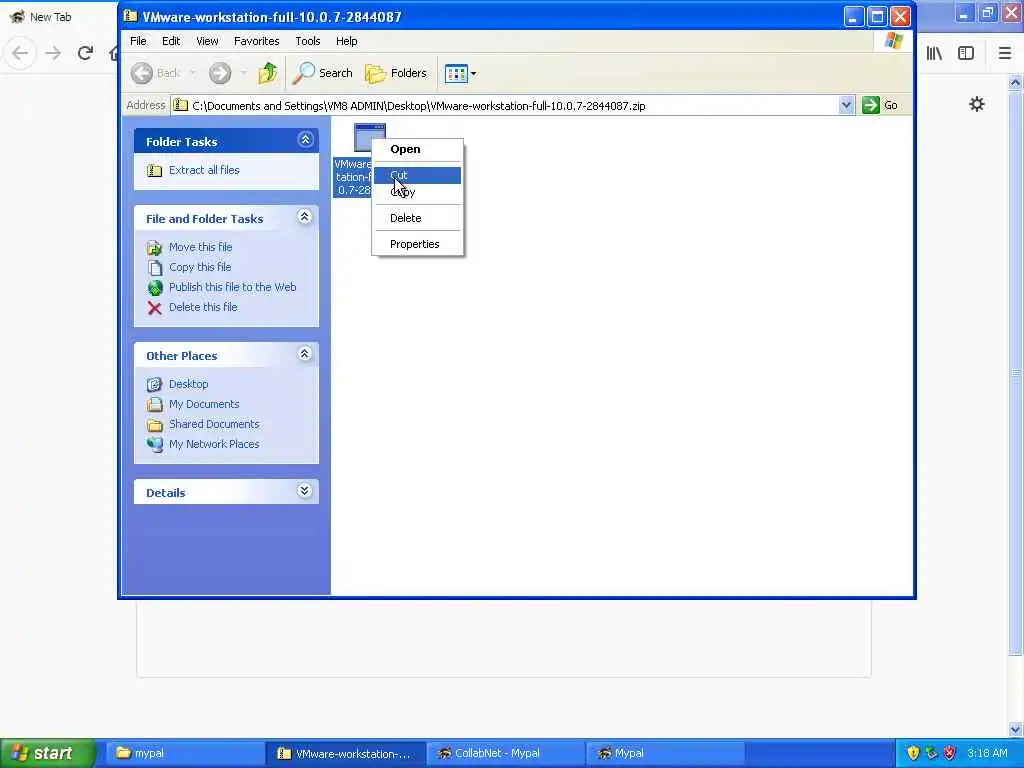Open the Search pane
This screenshot has width=1024, height=768.
coord(323,73)
